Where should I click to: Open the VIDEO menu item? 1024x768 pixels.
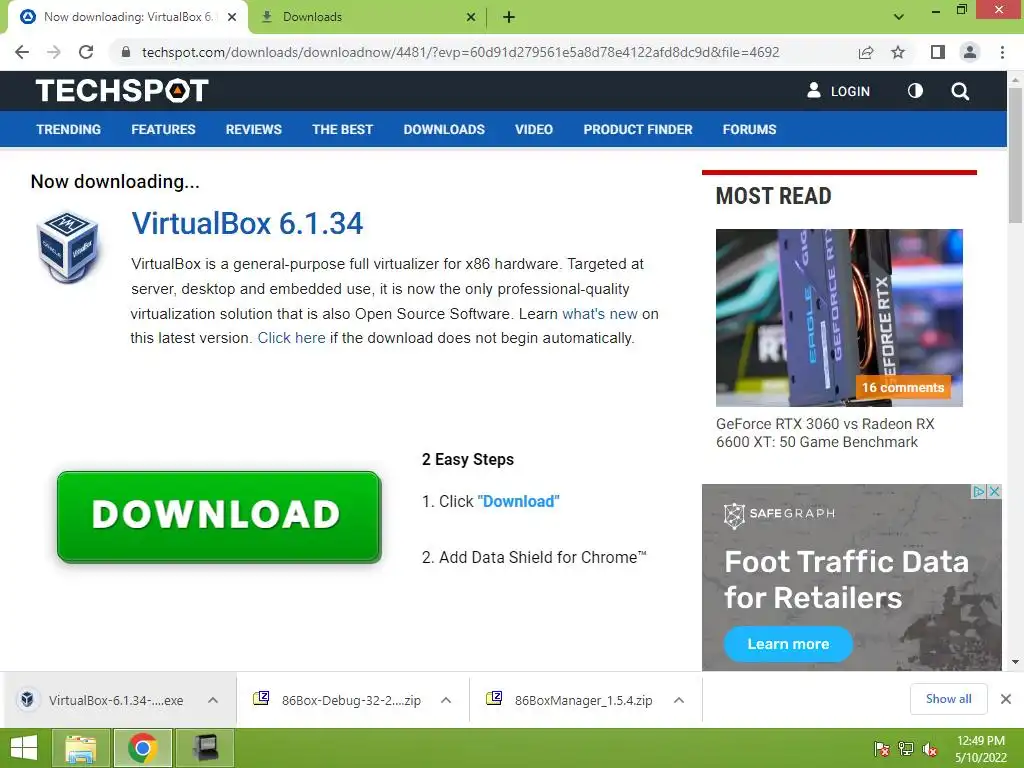[x=534, y=129]
